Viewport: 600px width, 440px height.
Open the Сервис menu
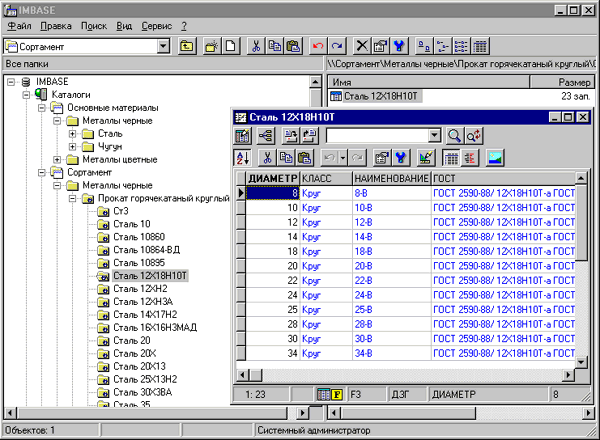pos(156,25)
